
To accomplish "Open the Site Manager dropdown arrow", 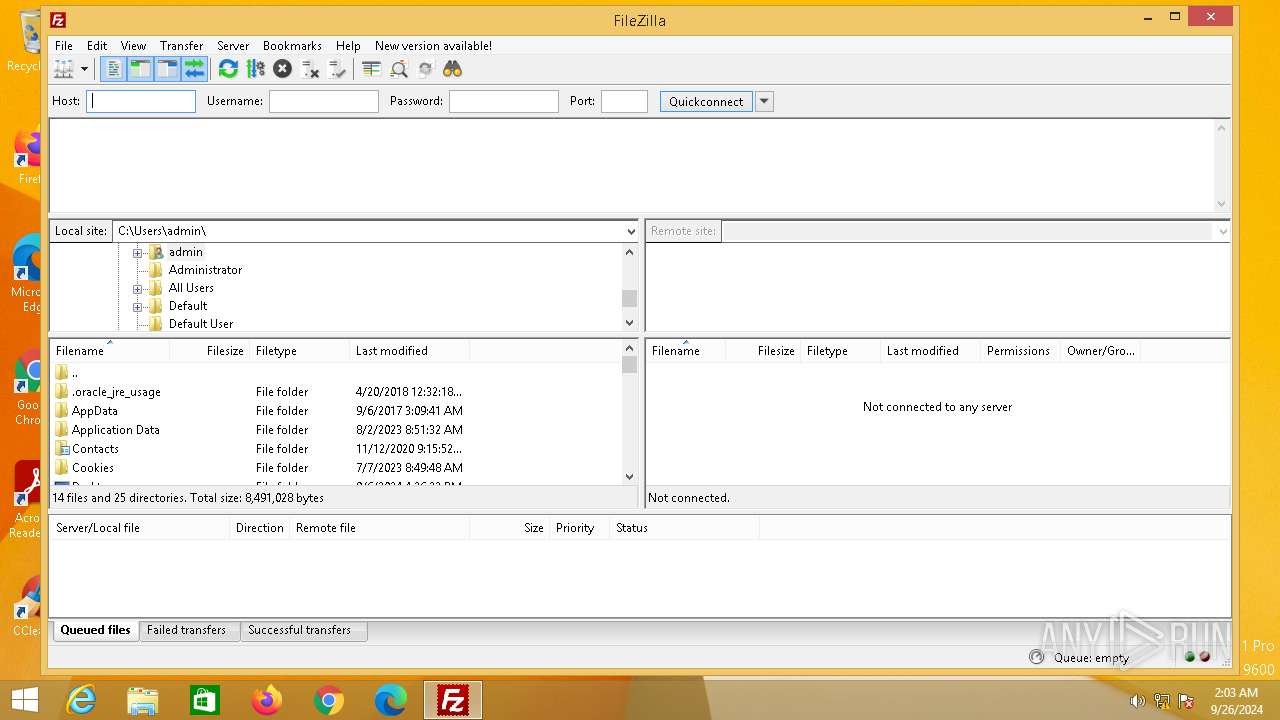I will tap(84, 69).
